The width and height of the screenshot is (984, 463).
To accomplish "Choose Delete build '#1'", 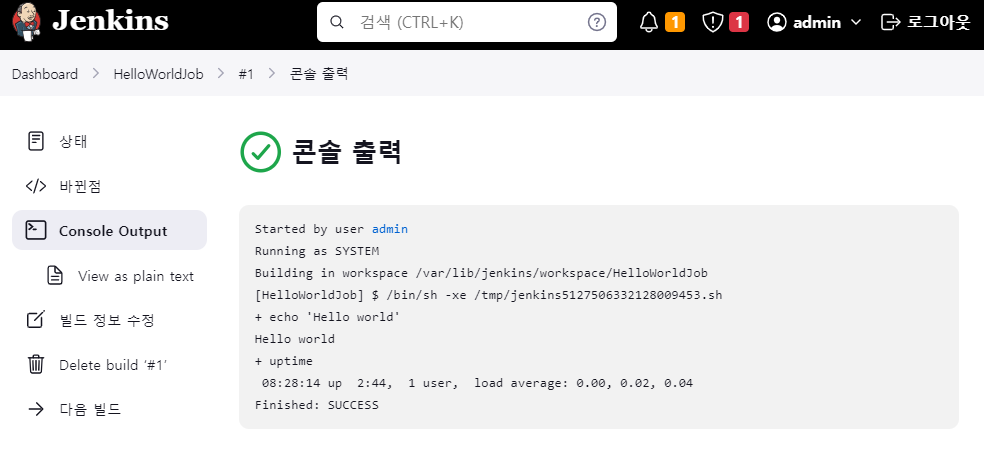I will coord(109,365).
